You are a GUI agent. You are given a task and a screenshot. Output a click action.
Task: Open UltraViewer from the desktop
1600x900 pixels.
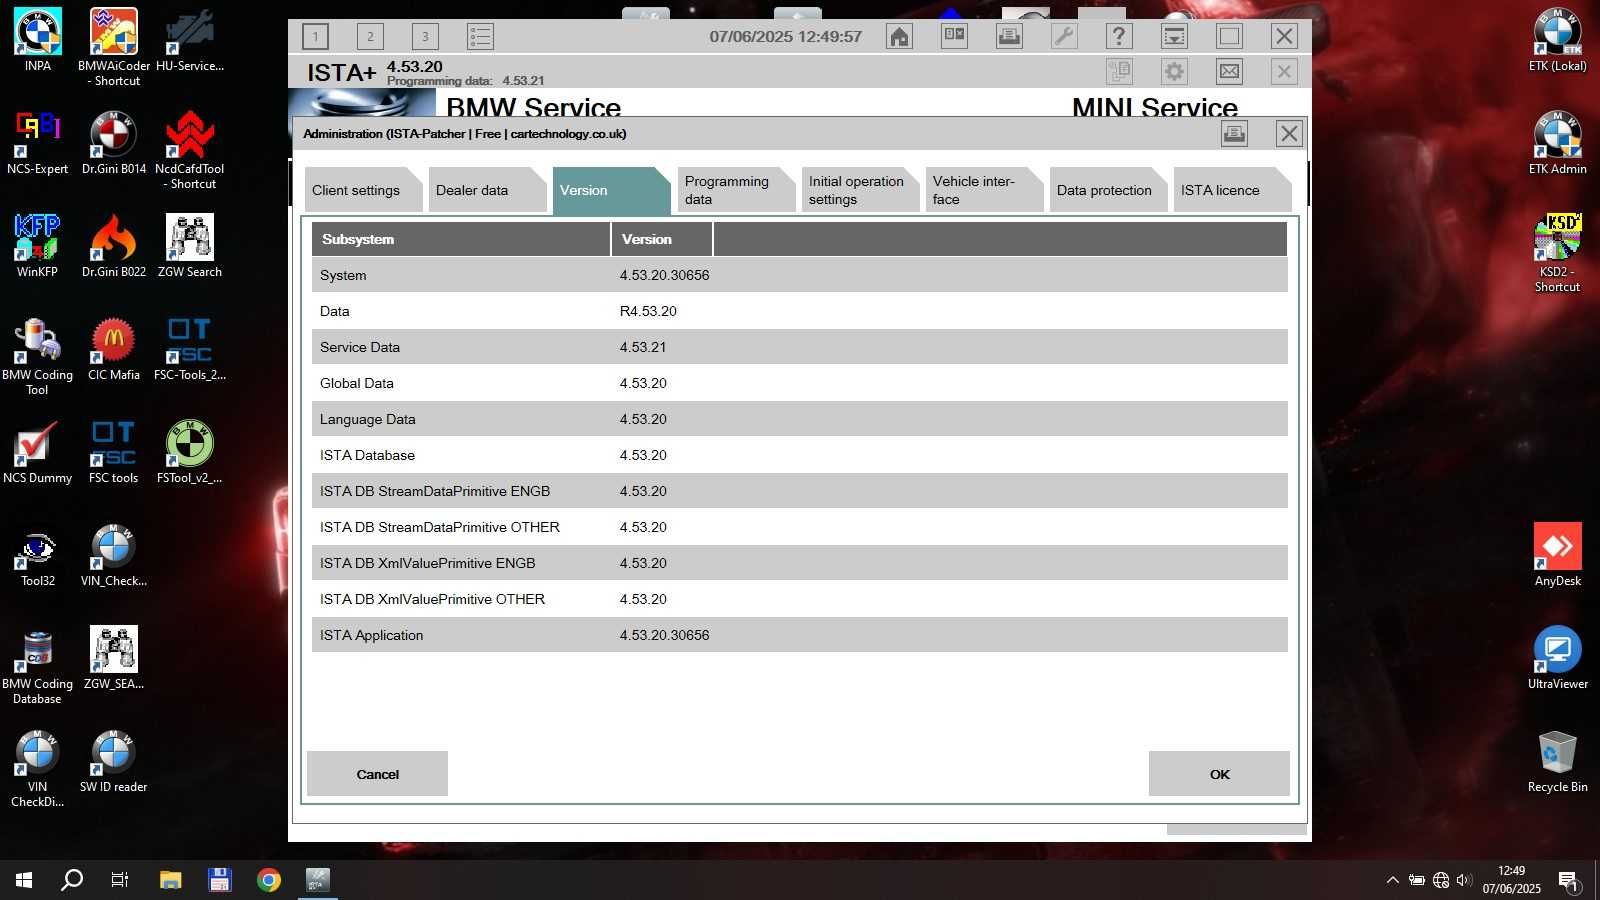point(1558,658)
